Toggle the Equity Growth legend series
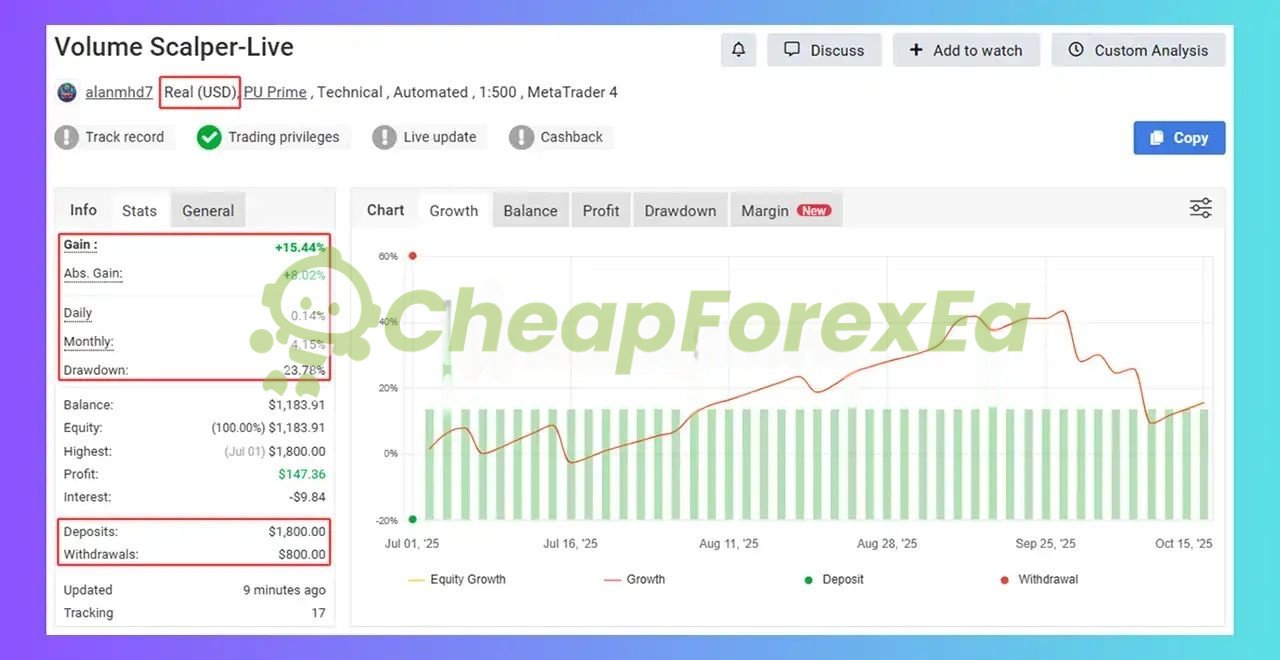This screenshot has height=660, width=1280. tap(457, 579)
